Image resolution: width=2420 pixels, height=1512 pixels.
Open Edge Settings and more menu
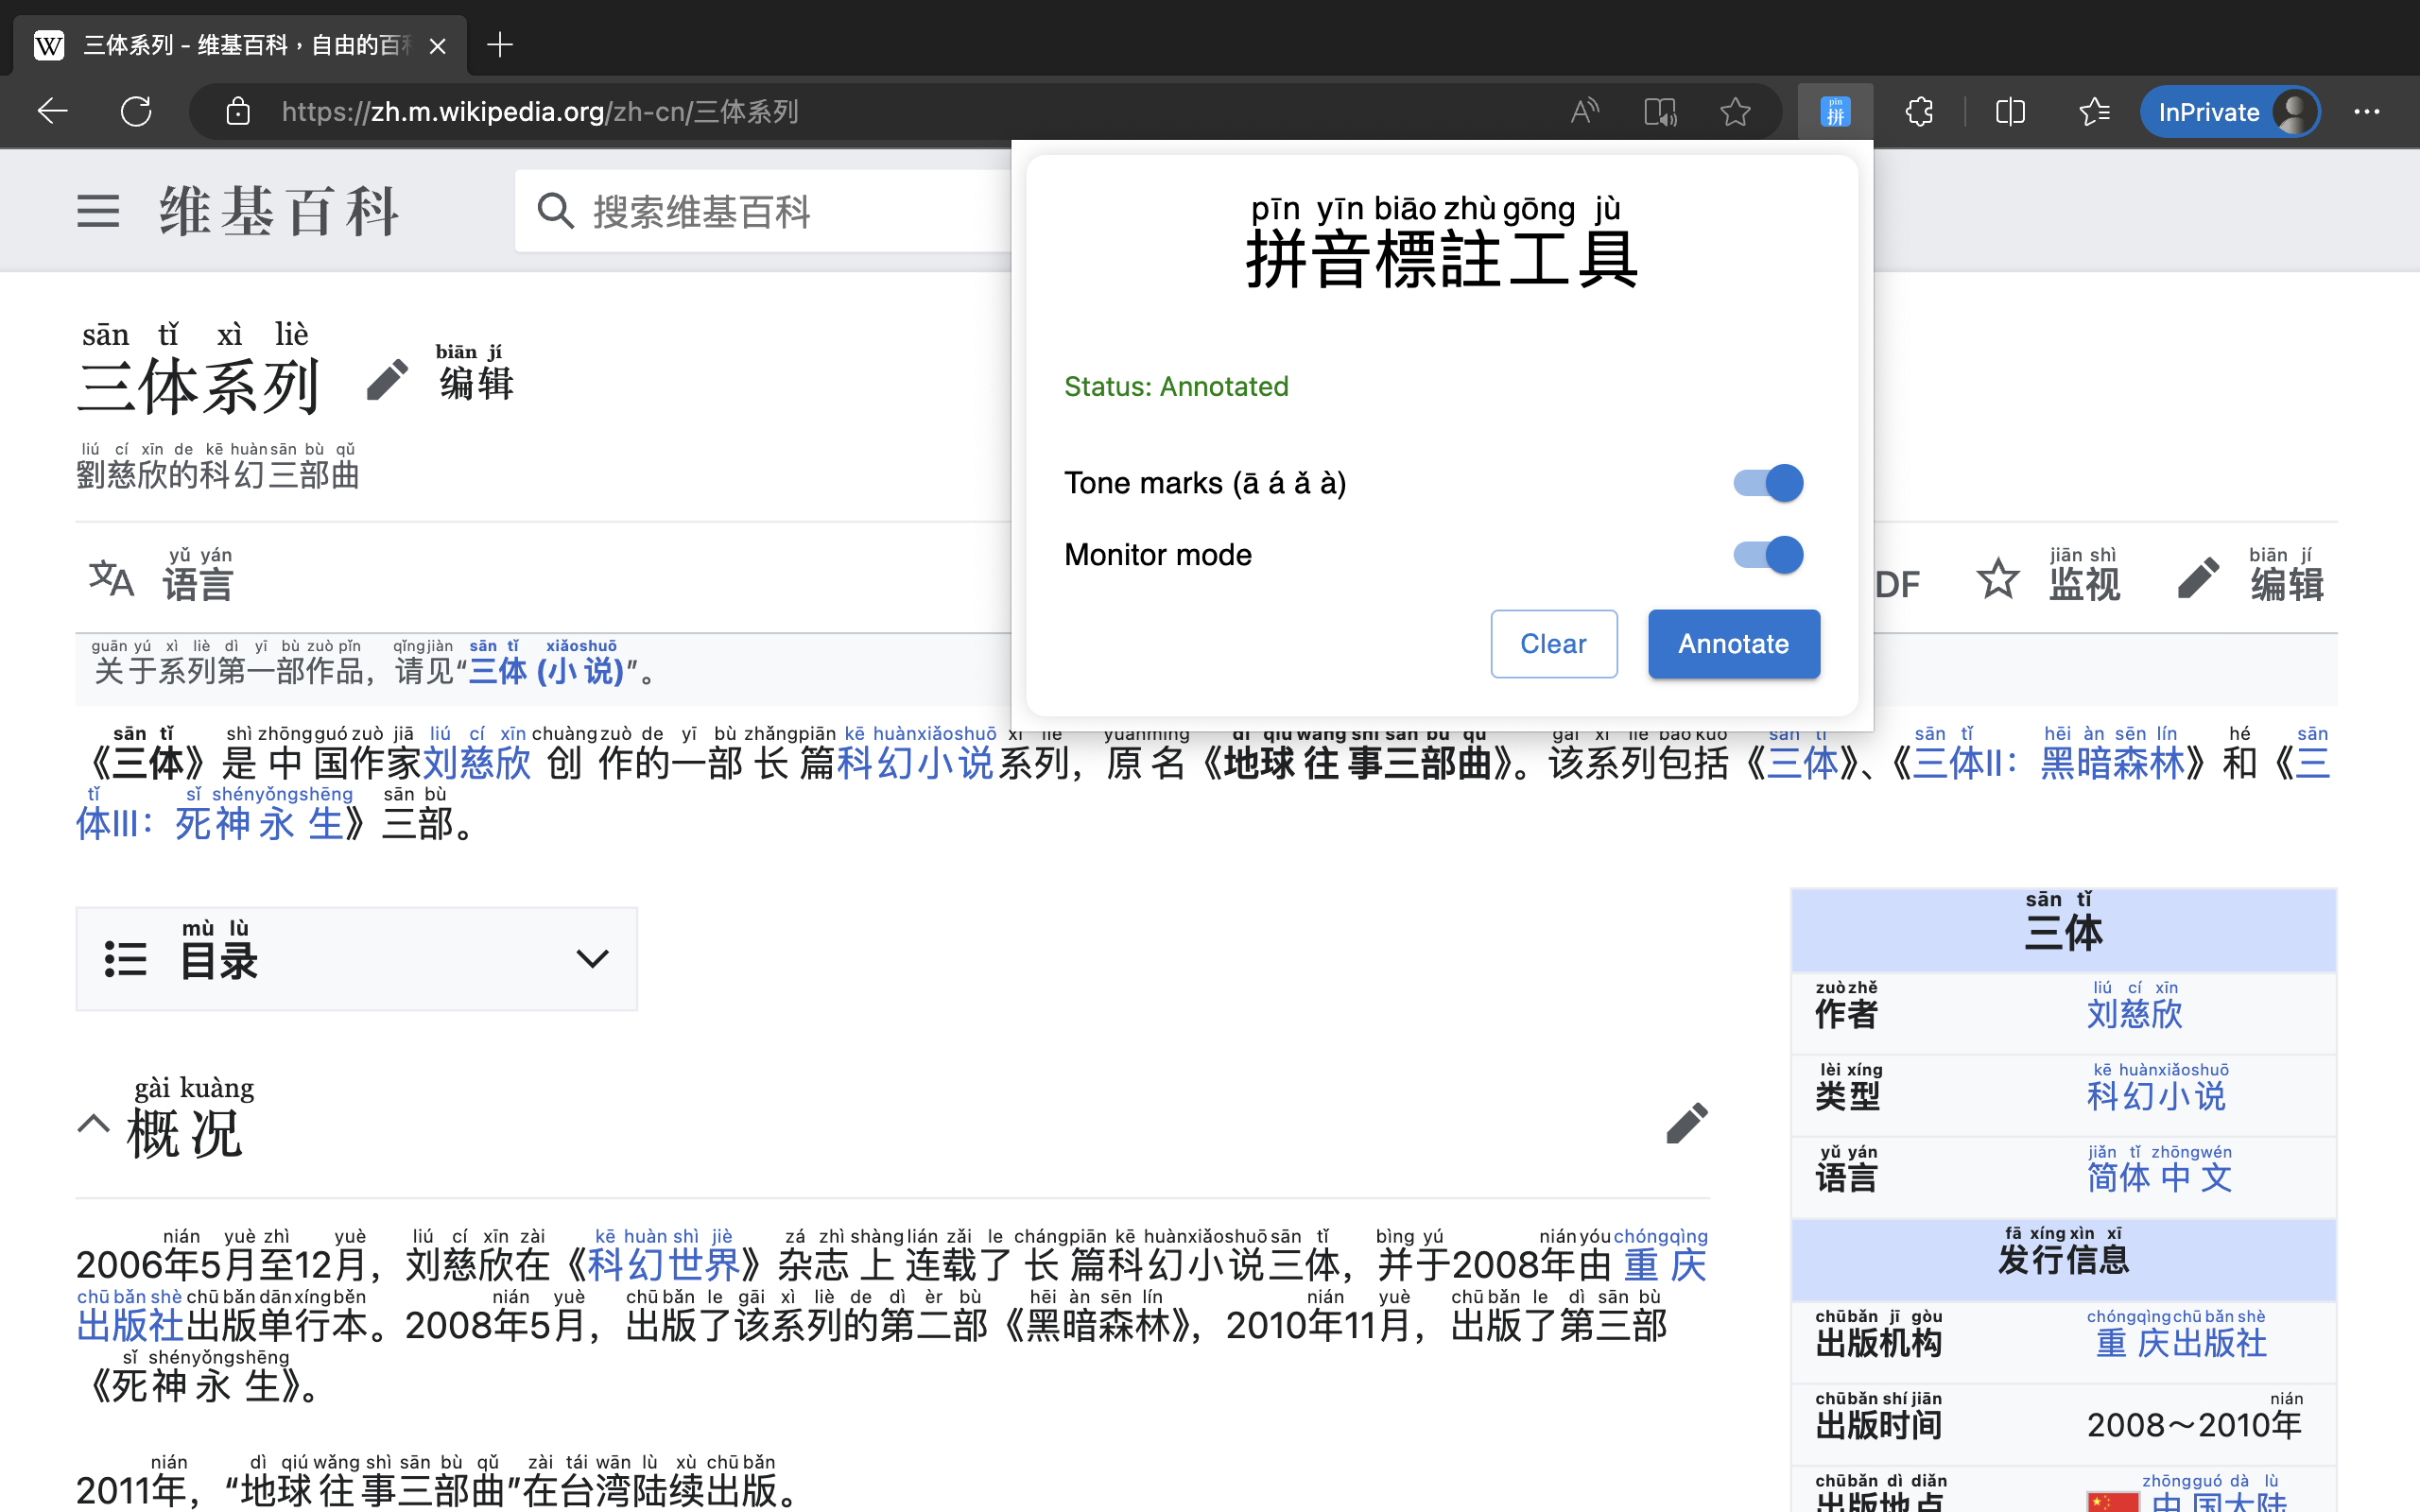coord(2366,111)
